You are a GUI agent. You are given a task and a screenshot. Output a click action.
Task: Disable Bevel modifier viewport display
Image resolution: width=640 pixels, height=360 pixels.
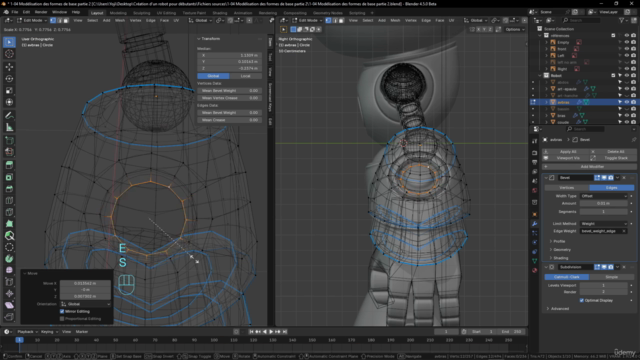coord(604,178)
